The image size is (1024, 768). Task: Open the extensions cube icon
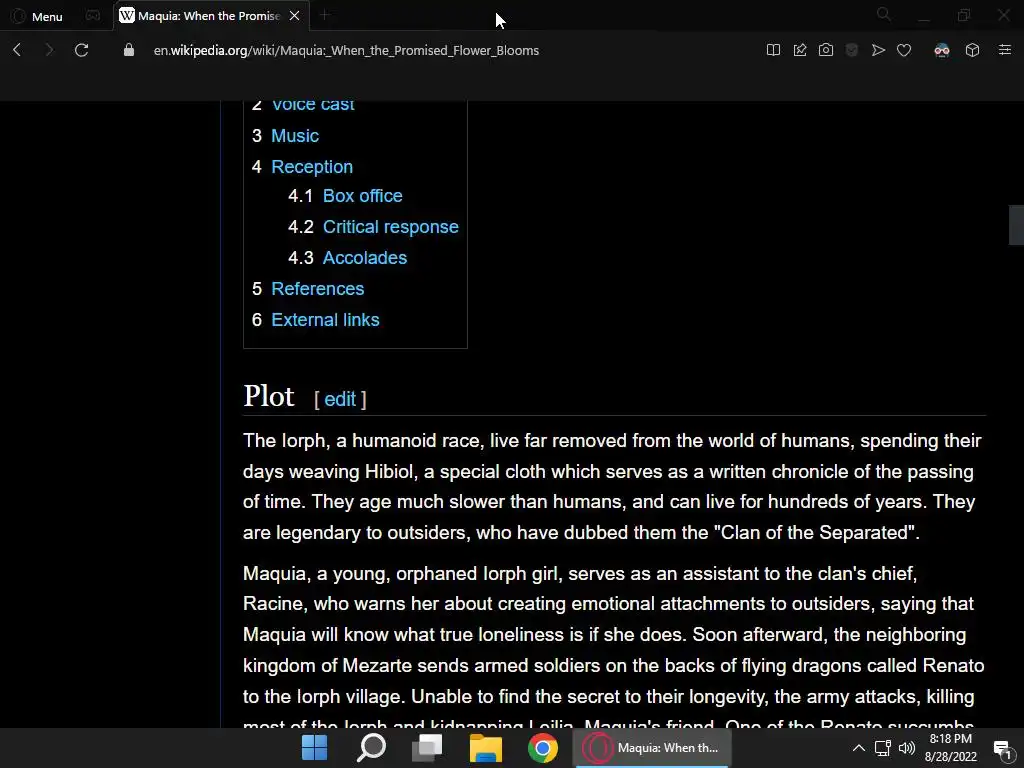[972, 50]
